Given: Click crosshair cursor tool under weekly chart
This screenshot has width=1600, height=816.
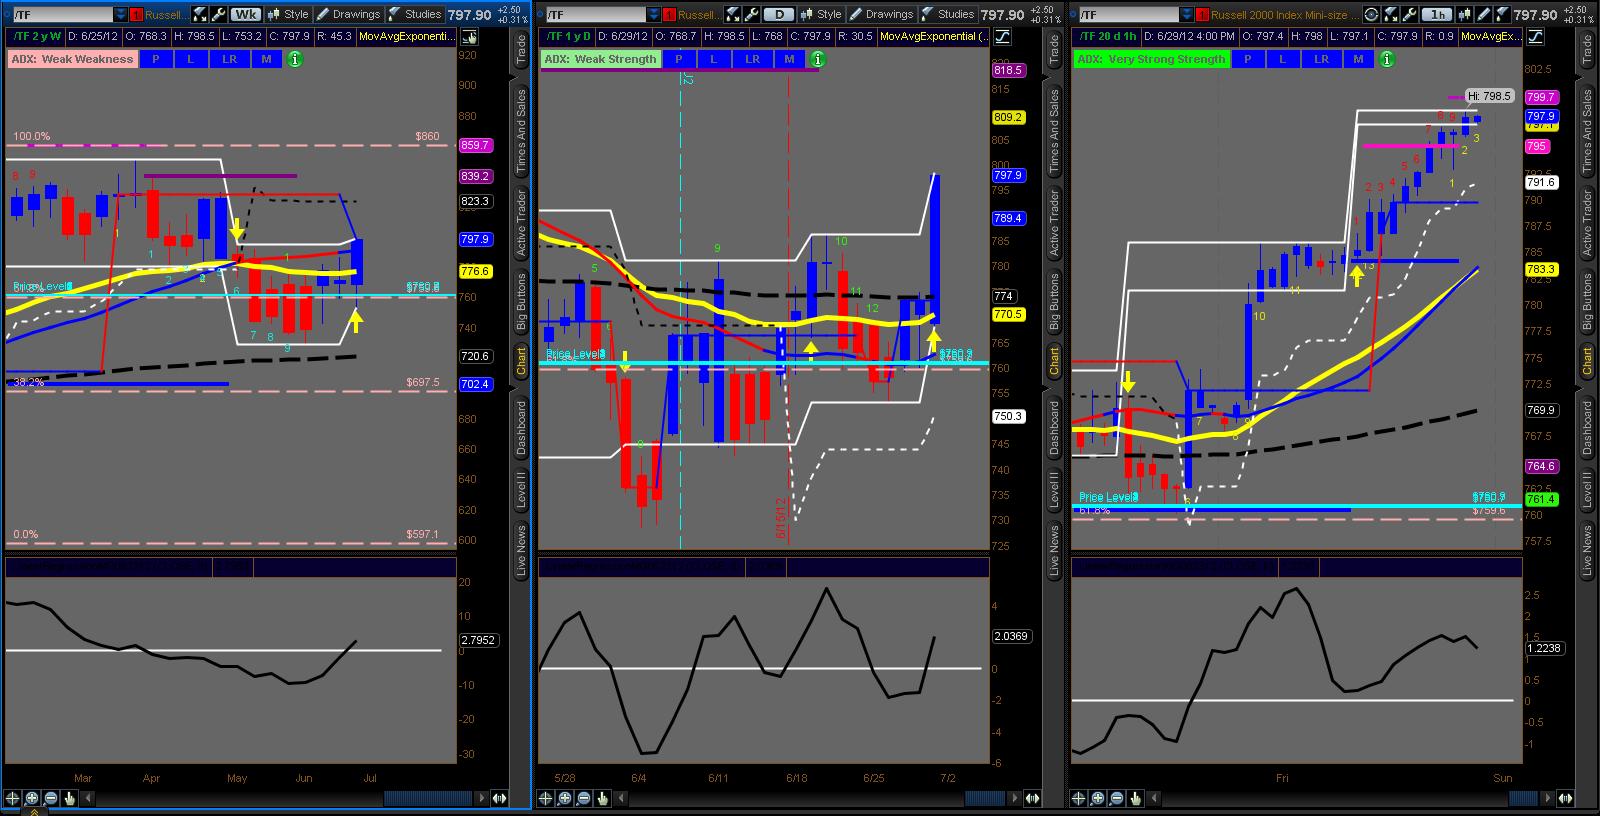Looking at the screenshot, I should (12, 798).
